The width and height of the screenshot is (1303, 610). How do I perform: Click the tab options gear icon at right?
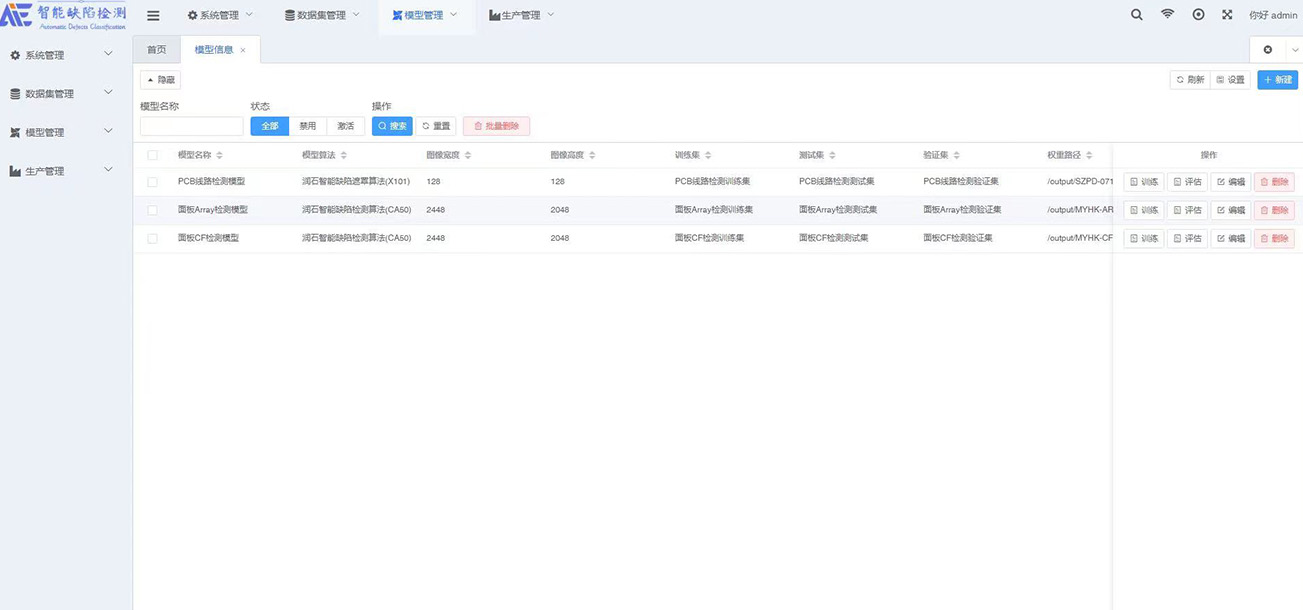(x=1268, y=49)
